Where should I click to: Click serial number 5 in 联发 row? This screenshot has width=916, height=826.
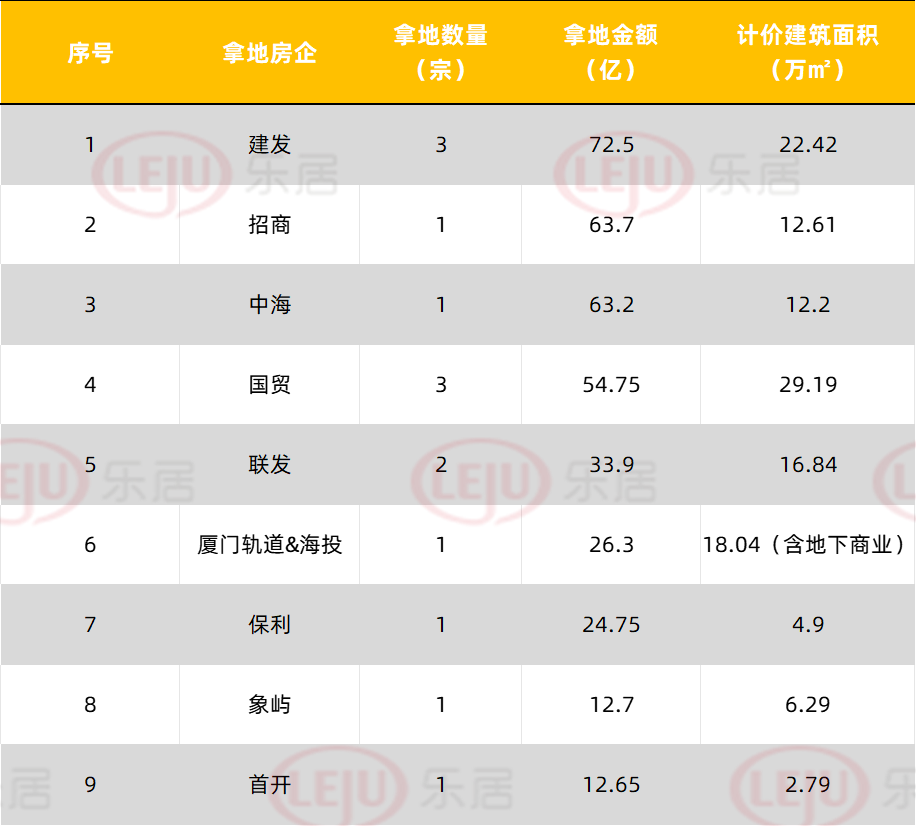[90, 464]
